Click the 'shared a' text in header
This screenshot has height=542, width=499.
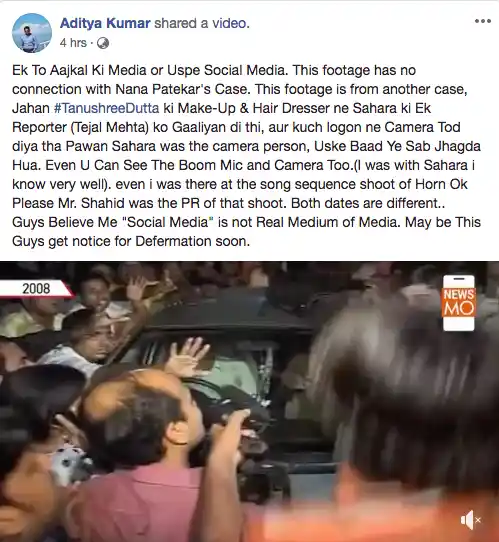point(181,24)
